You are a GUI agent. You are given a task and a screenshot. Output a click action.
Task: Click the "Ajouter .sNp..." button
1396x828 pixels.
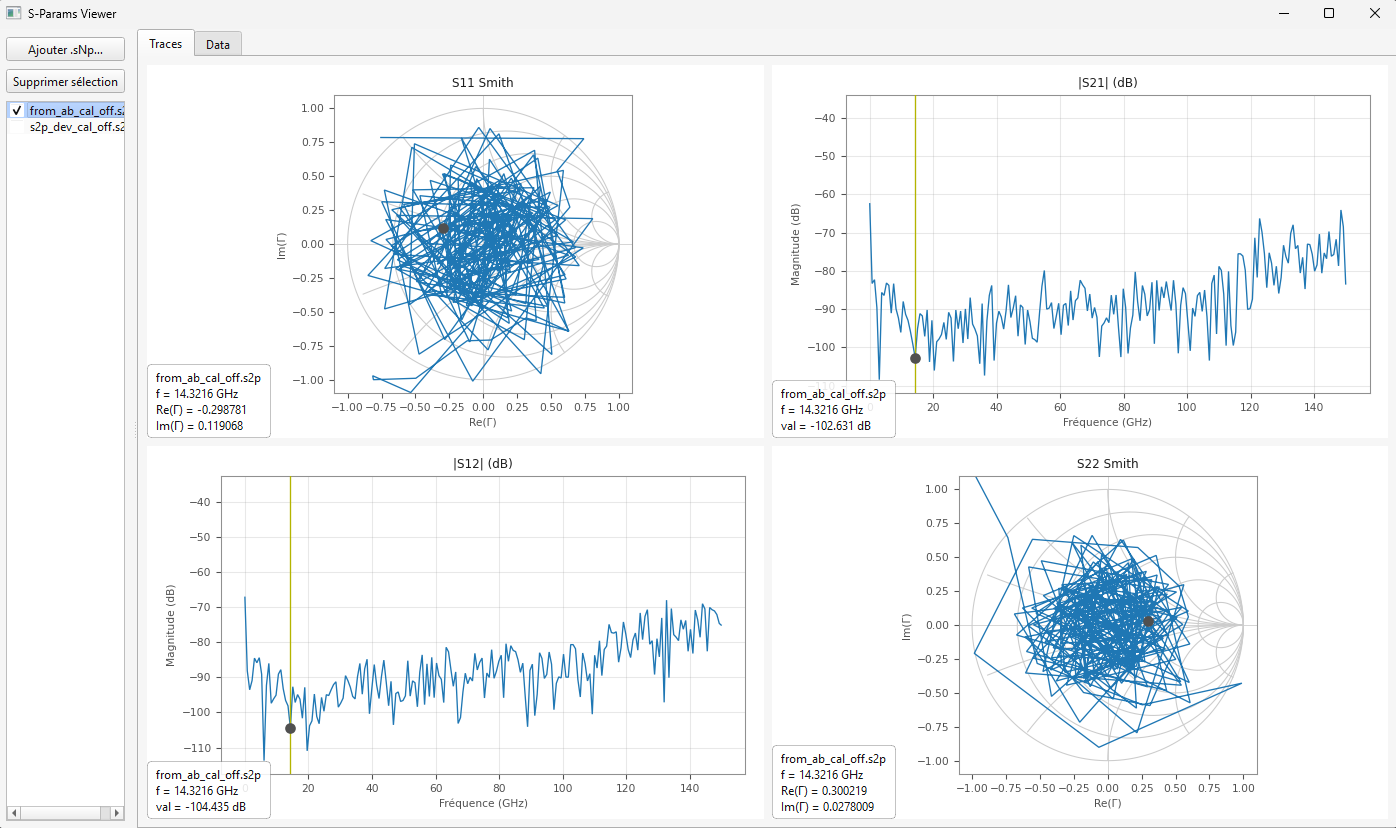tap(64, 49)
